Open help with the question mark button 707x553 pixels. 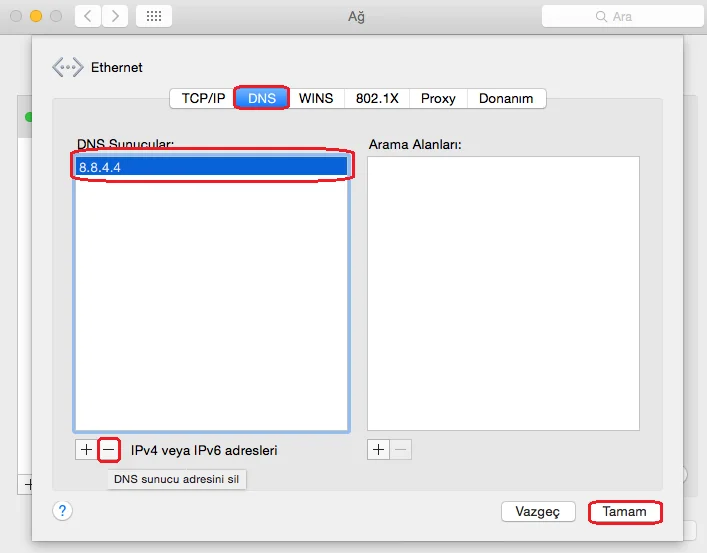click(x=62, y=511)
